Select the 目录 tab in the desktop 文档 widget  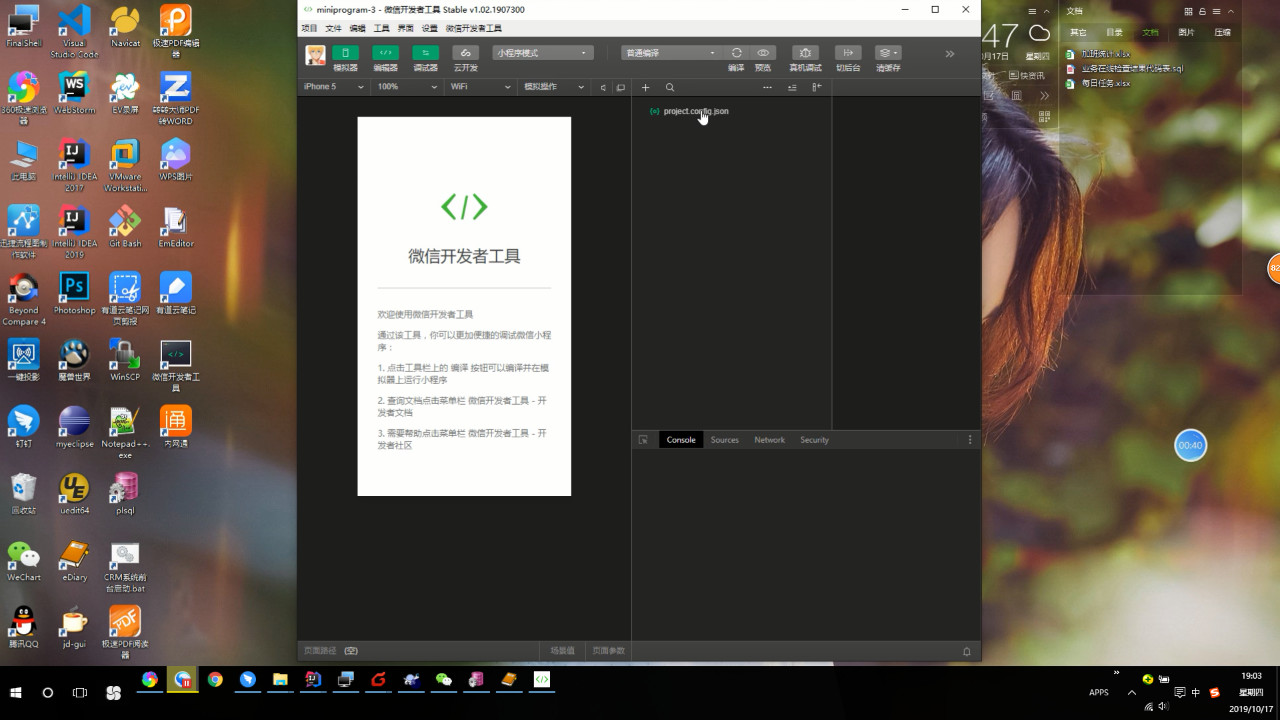click(x=1114, y=32)
